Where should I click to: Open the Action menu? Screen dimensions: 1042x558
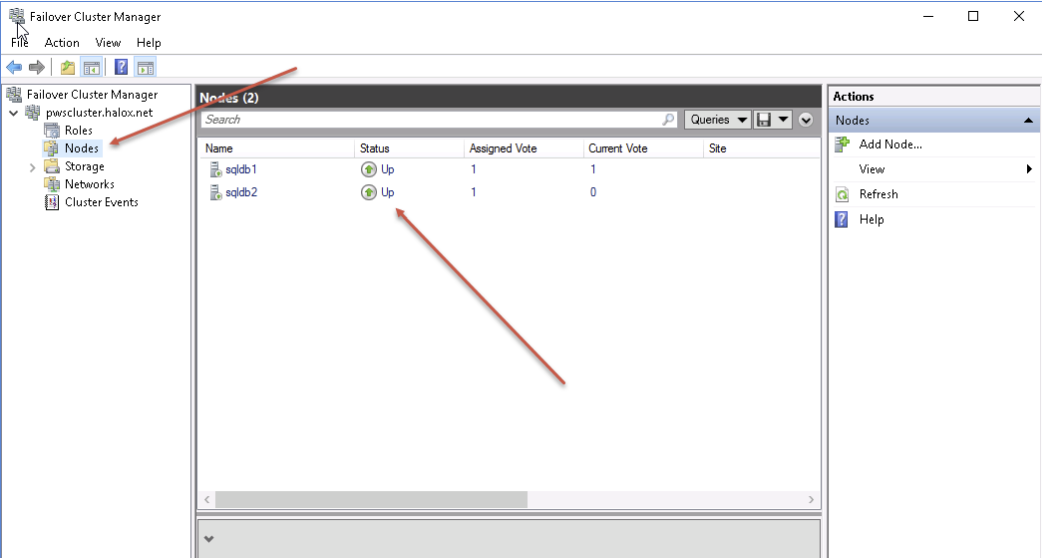coord(62,43)
